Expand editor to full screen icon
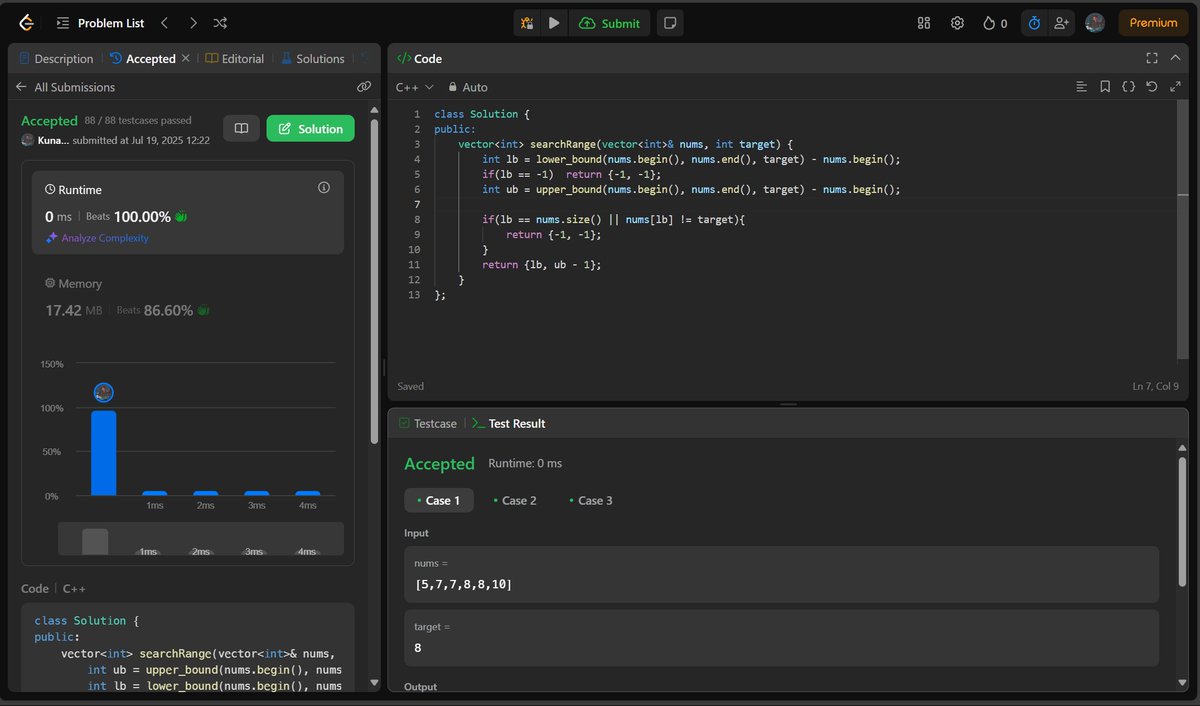Screen dimensions: 1200x706 pyautogui.click(x=1175, y=87)
